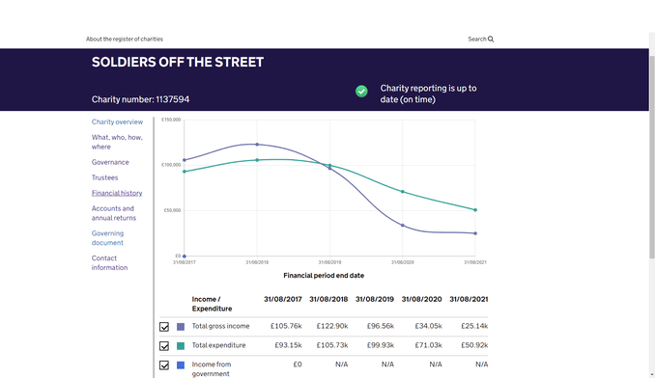The width and height of the screenshot is (655, 378).
Task: Click the teal Total expenditure swatch
Action: 180,346
